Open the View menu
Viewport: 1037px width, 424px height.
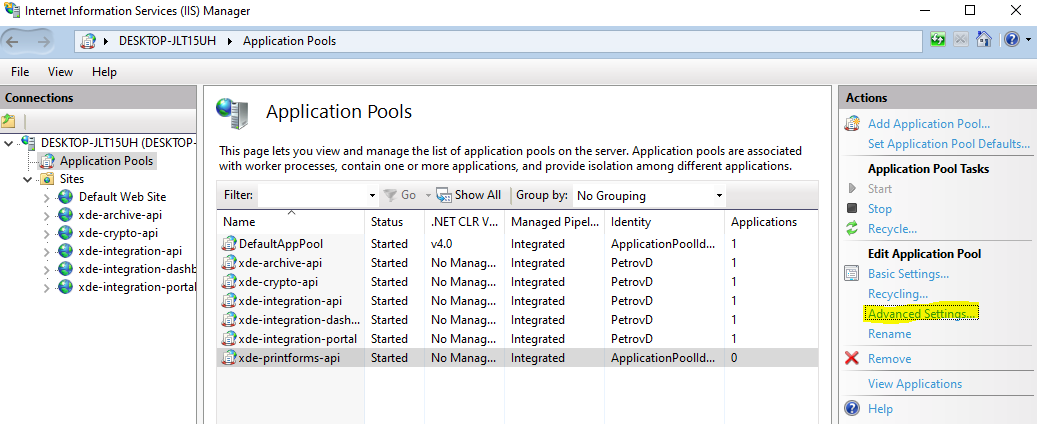pos(60,71)
